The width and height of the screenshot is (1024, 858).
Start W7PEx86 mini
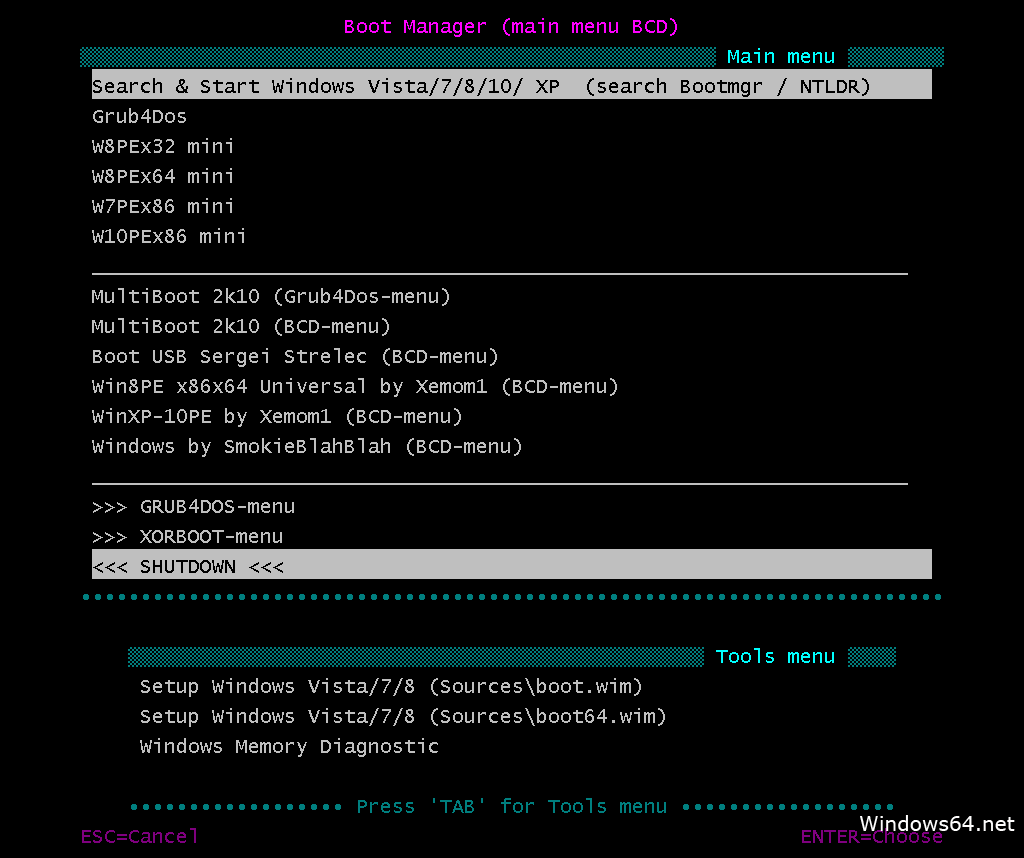(160, 206)
